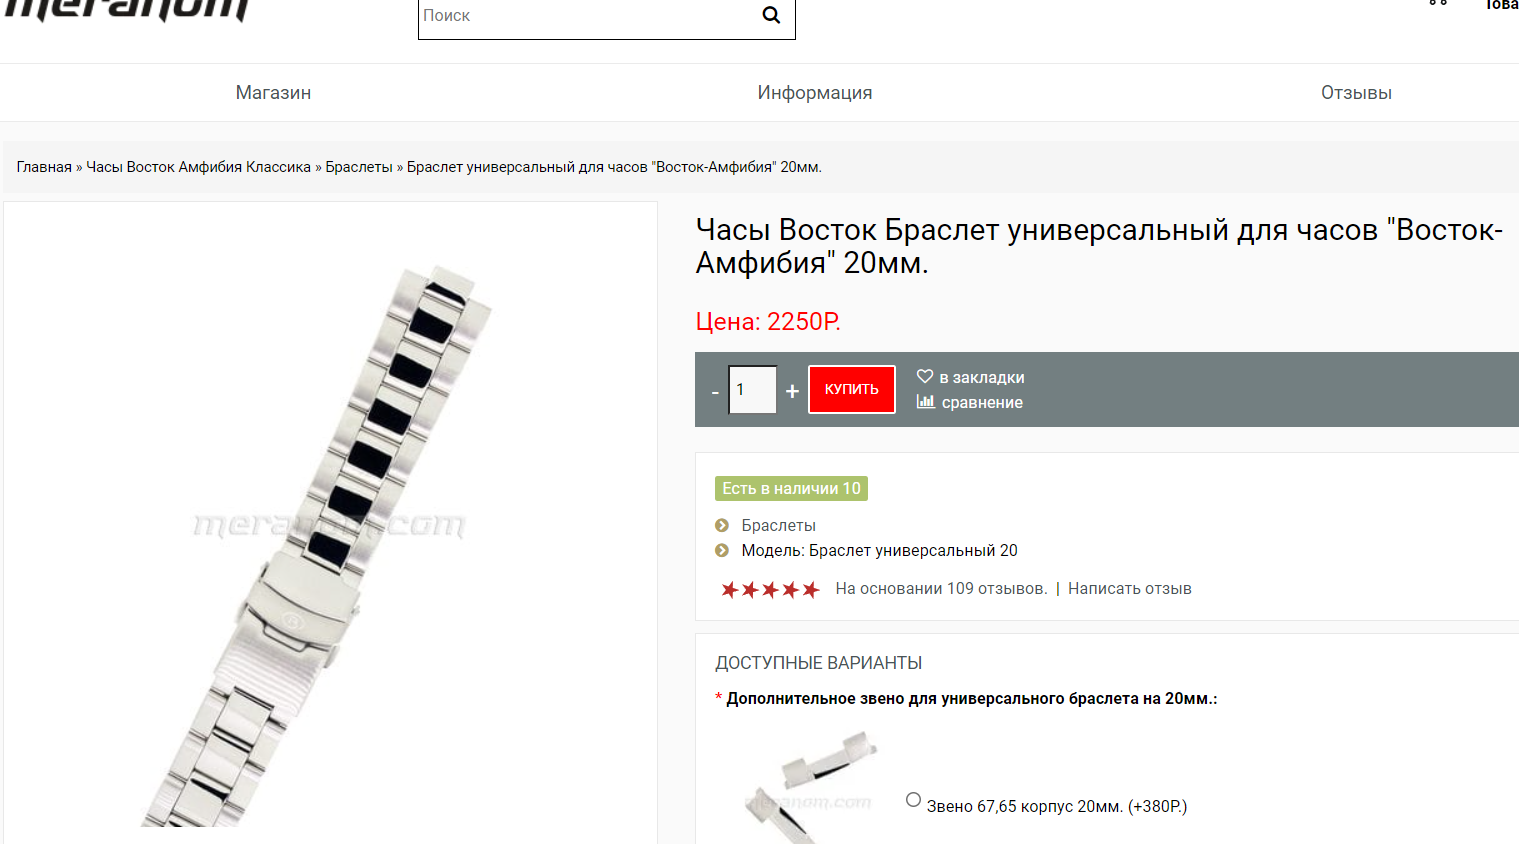Open Часы Восток Амфибия Классика breadcrumb

pyautogui.click(x=199, y=167)
